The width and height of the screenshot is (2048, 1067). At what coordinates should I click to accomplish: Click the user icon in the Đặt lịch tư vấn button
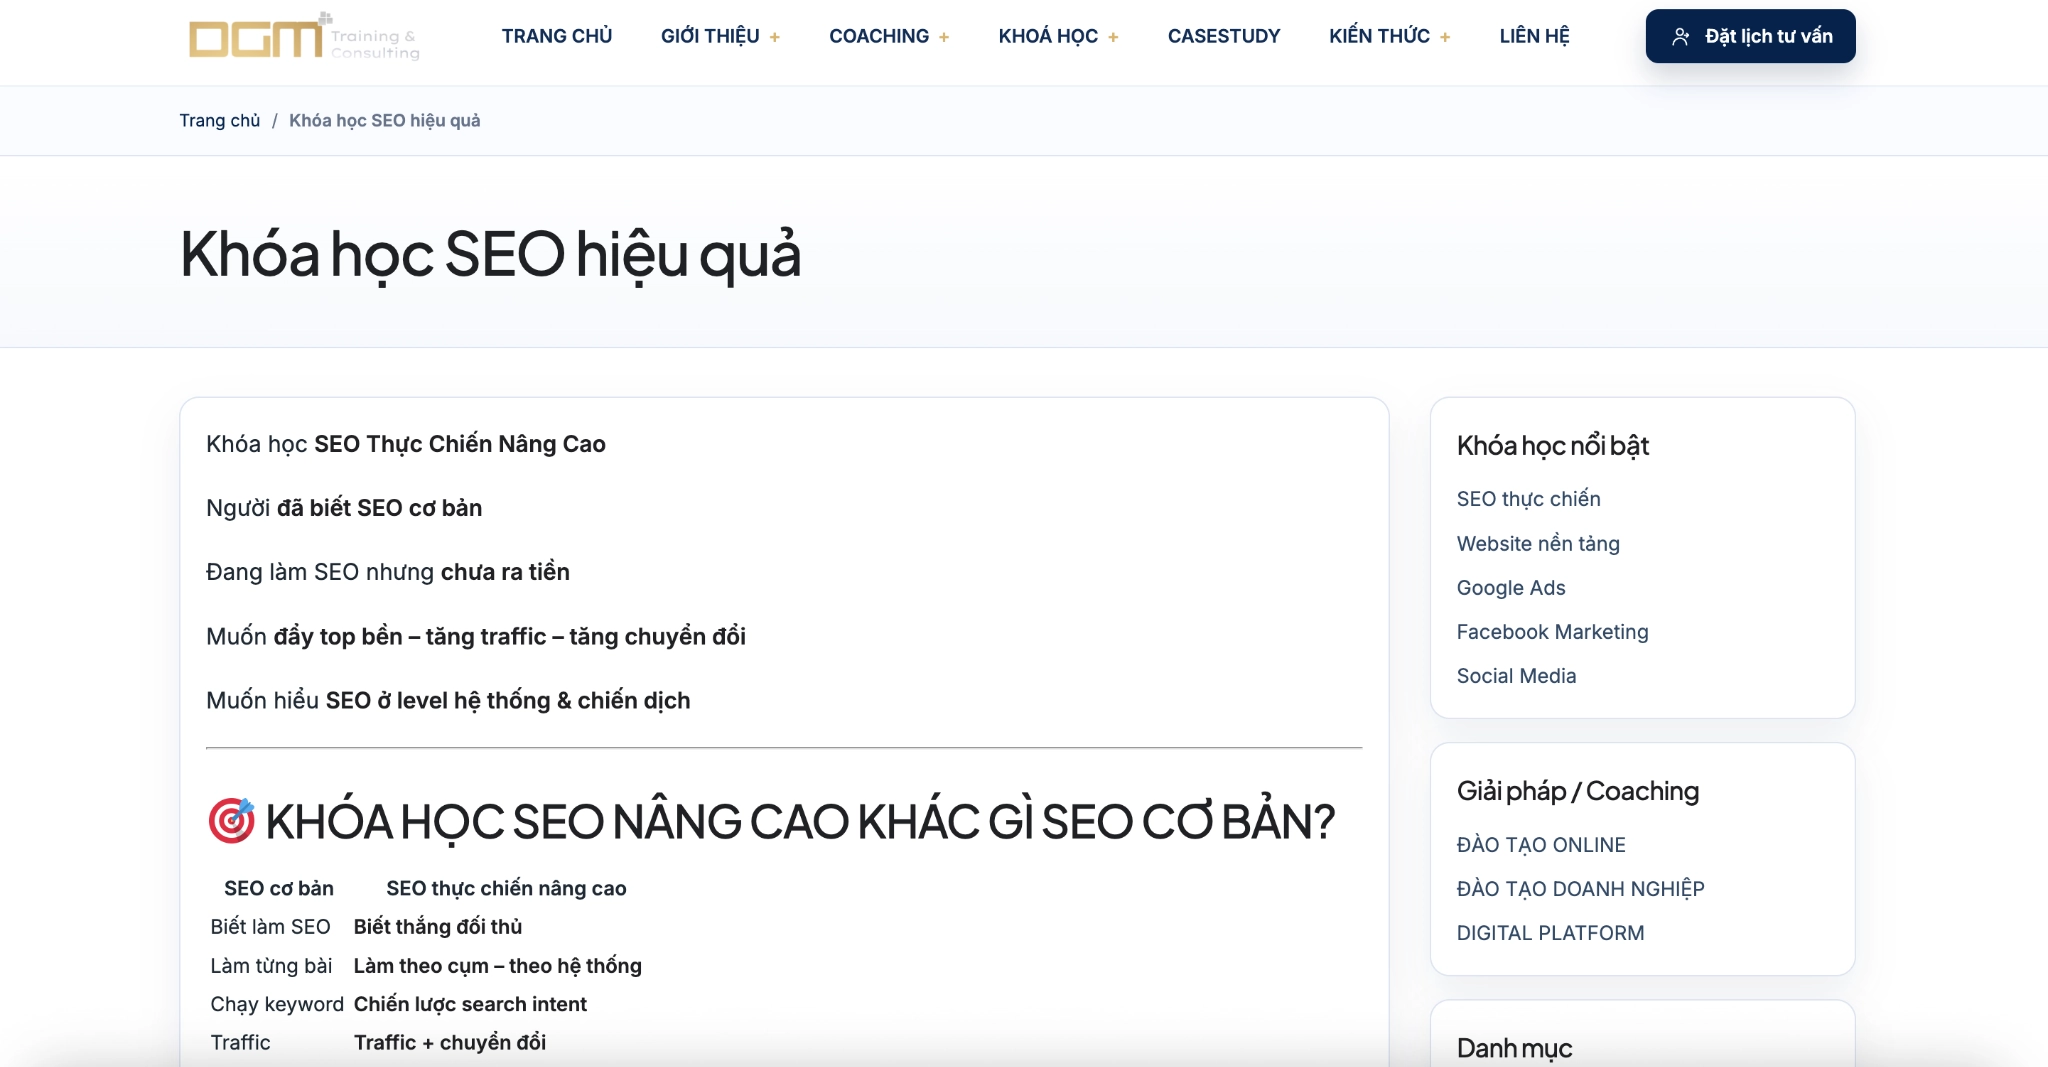tap(1681, 37)
